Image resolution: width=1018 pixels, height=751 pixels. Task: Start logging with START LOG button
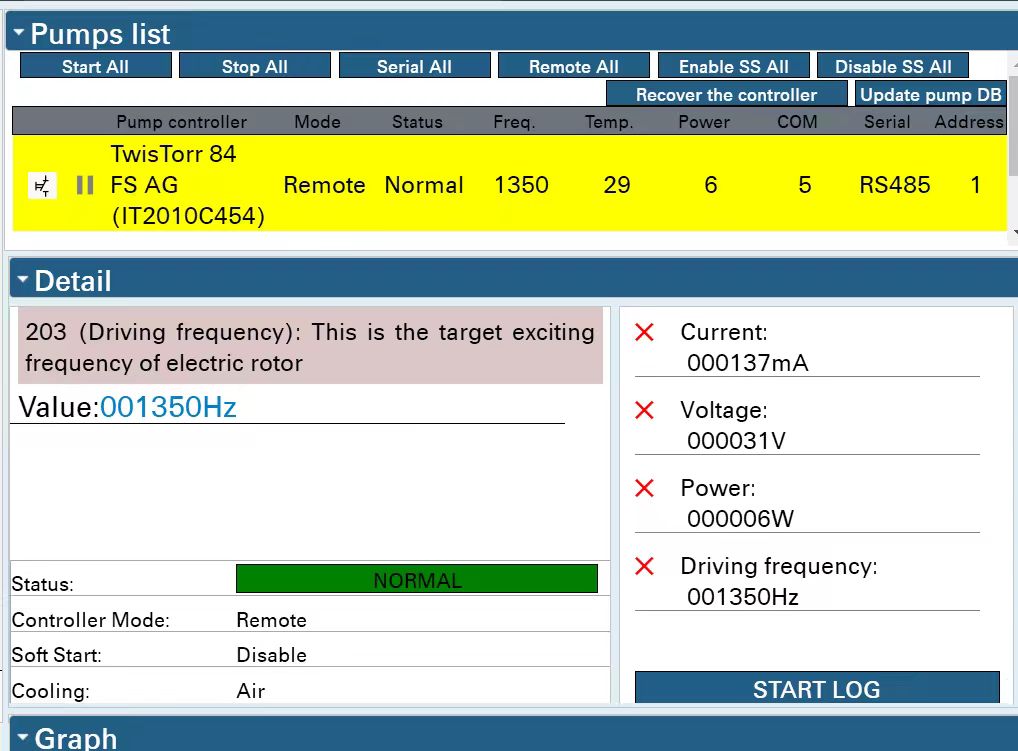pyautogui.click(x=816, y=689)
